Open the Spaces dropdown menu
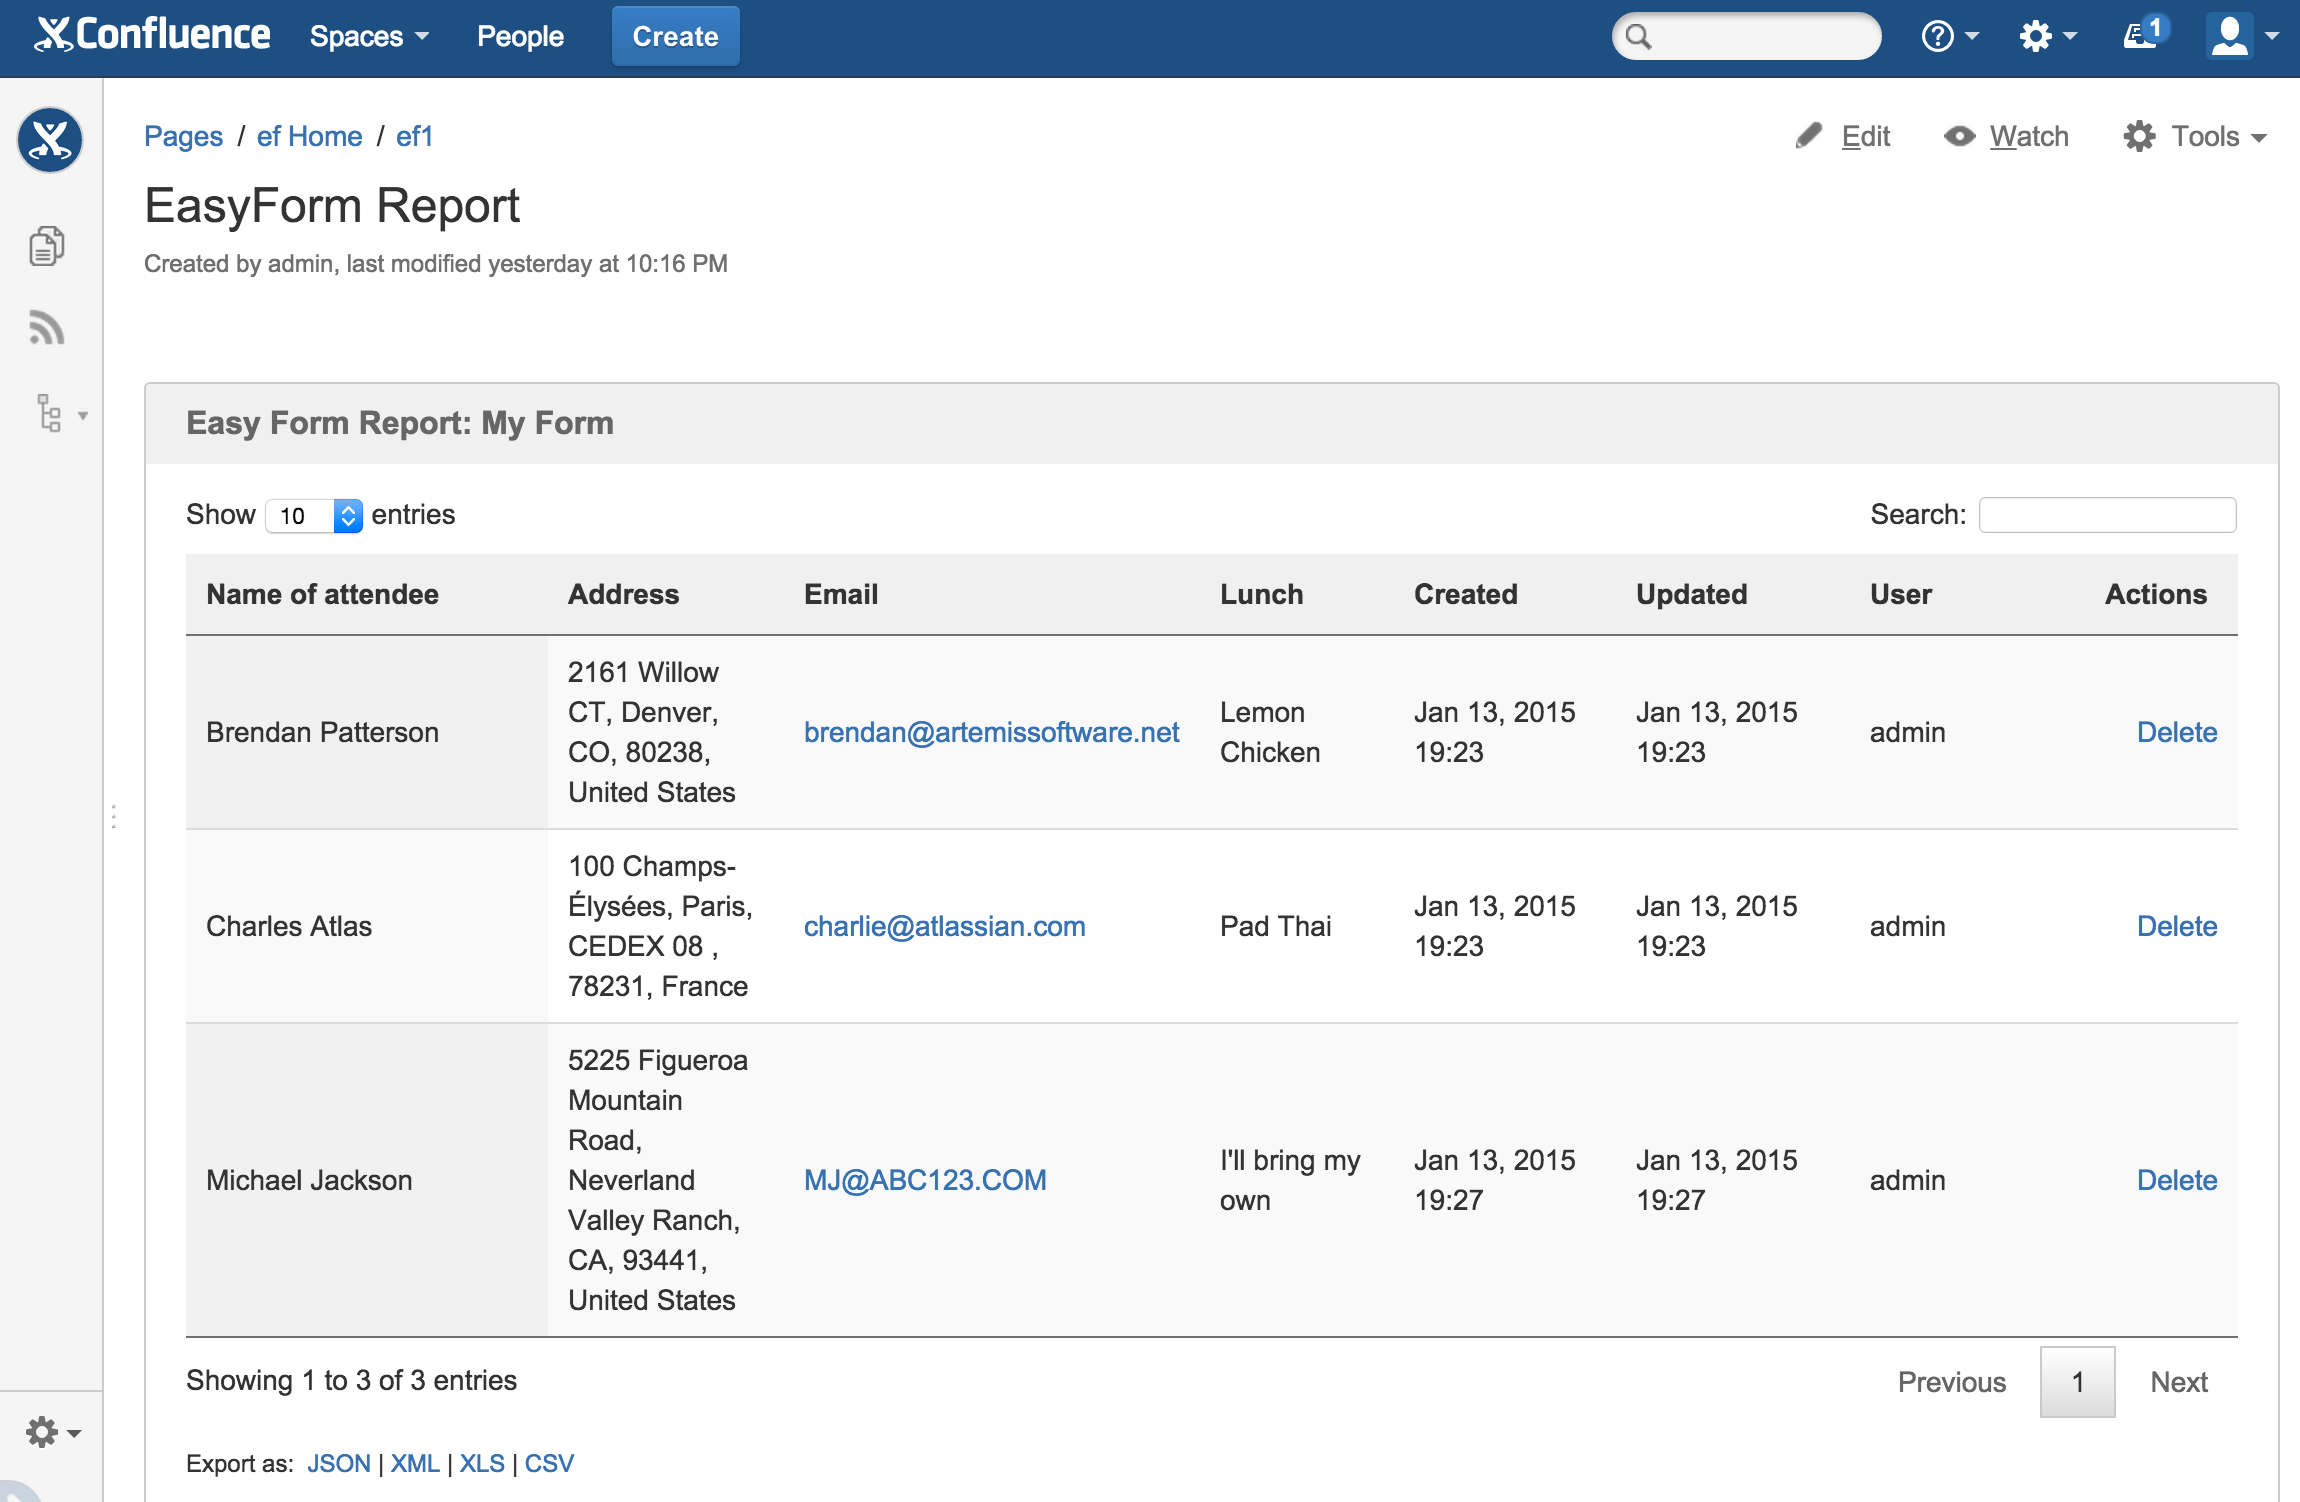 [369, 37]
